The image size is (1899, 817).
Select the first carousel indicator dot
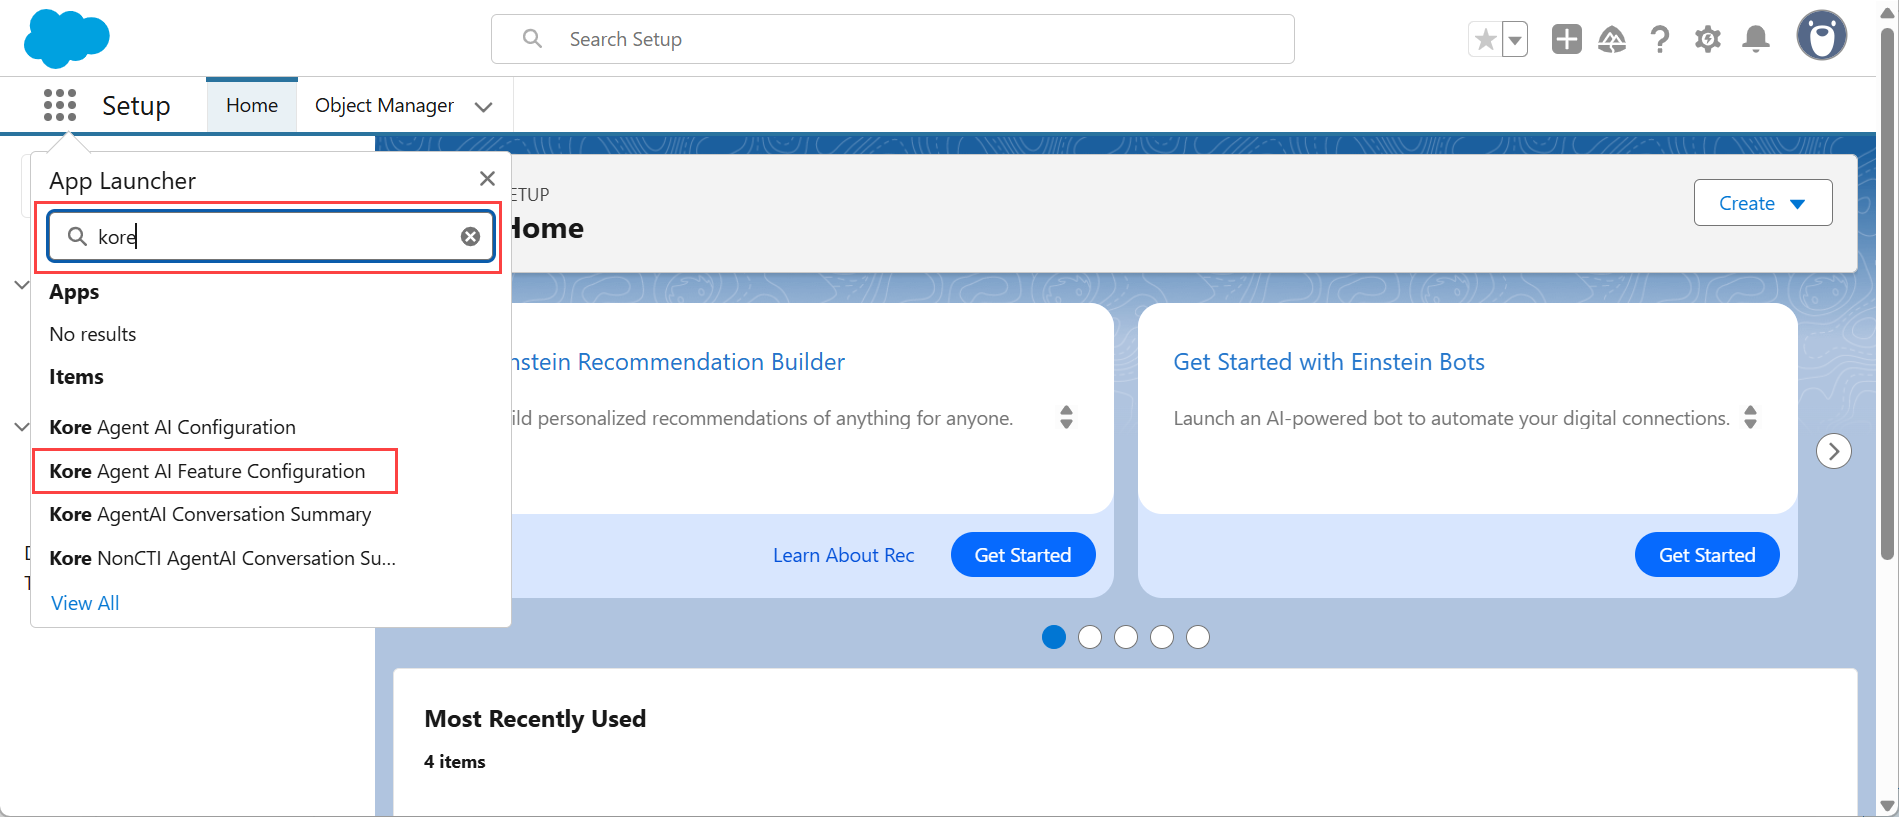1054,637
